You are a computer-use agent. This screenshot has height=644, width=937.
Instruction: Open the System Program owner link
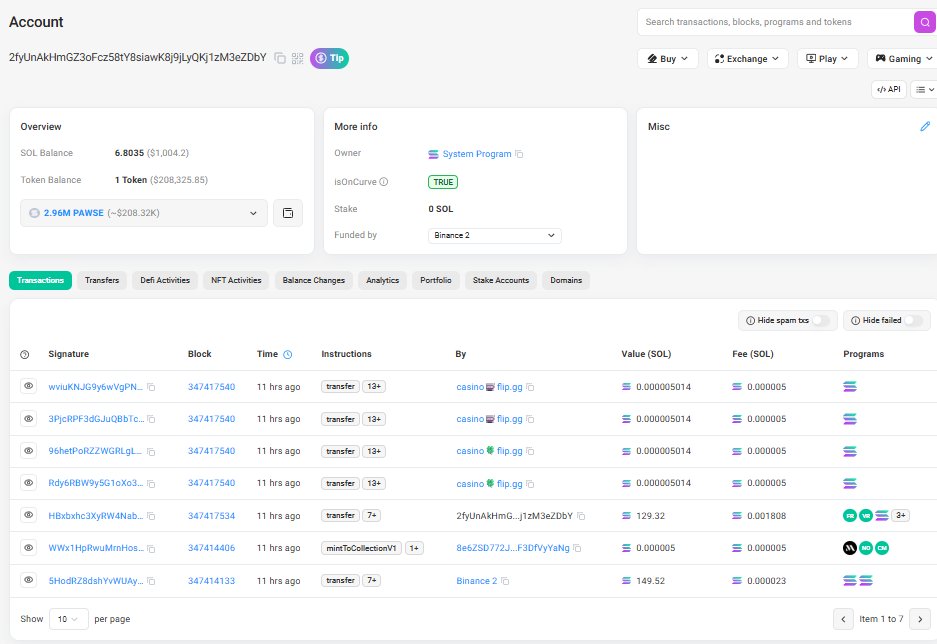tap(477, 154)
